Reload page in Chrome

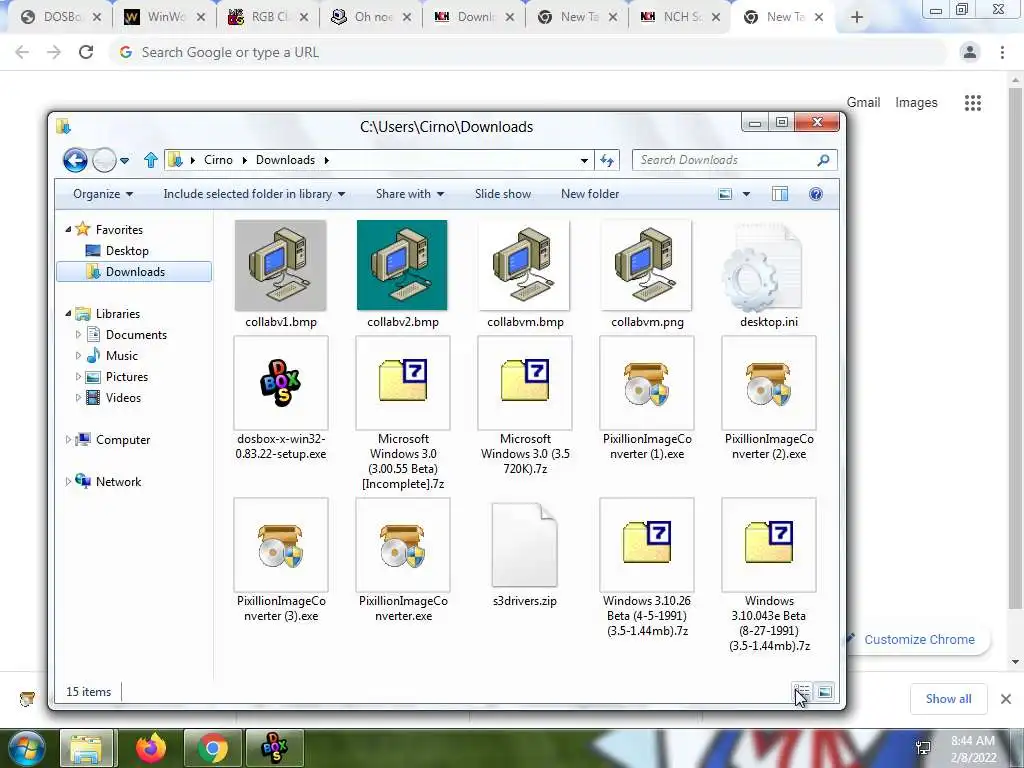[86, 52]
